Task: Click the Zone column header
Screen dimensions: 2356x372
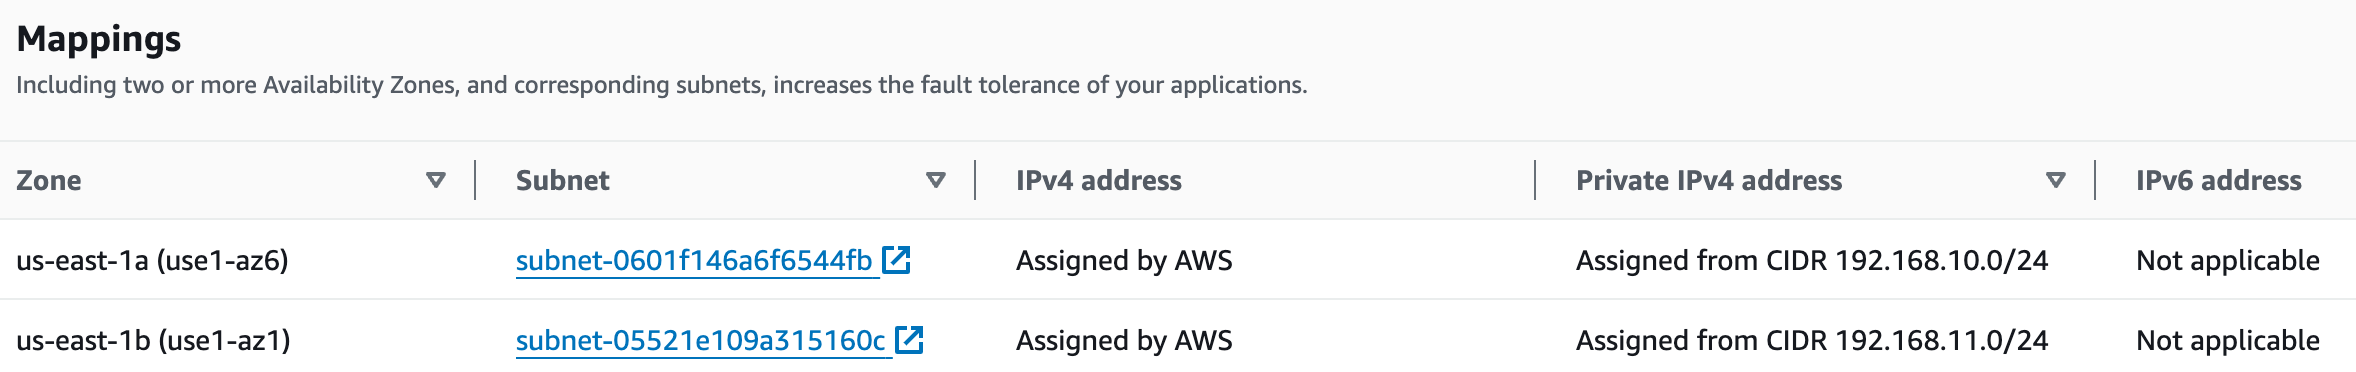Action: 49,180
